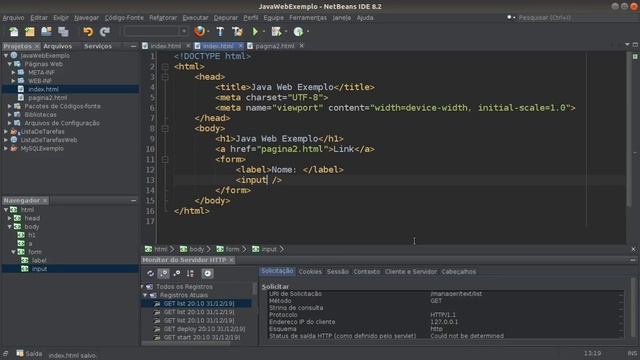Screen dimensions: 640x360
Task: Open the configuration dropdown in toolbar
Action: coord(184,31)
